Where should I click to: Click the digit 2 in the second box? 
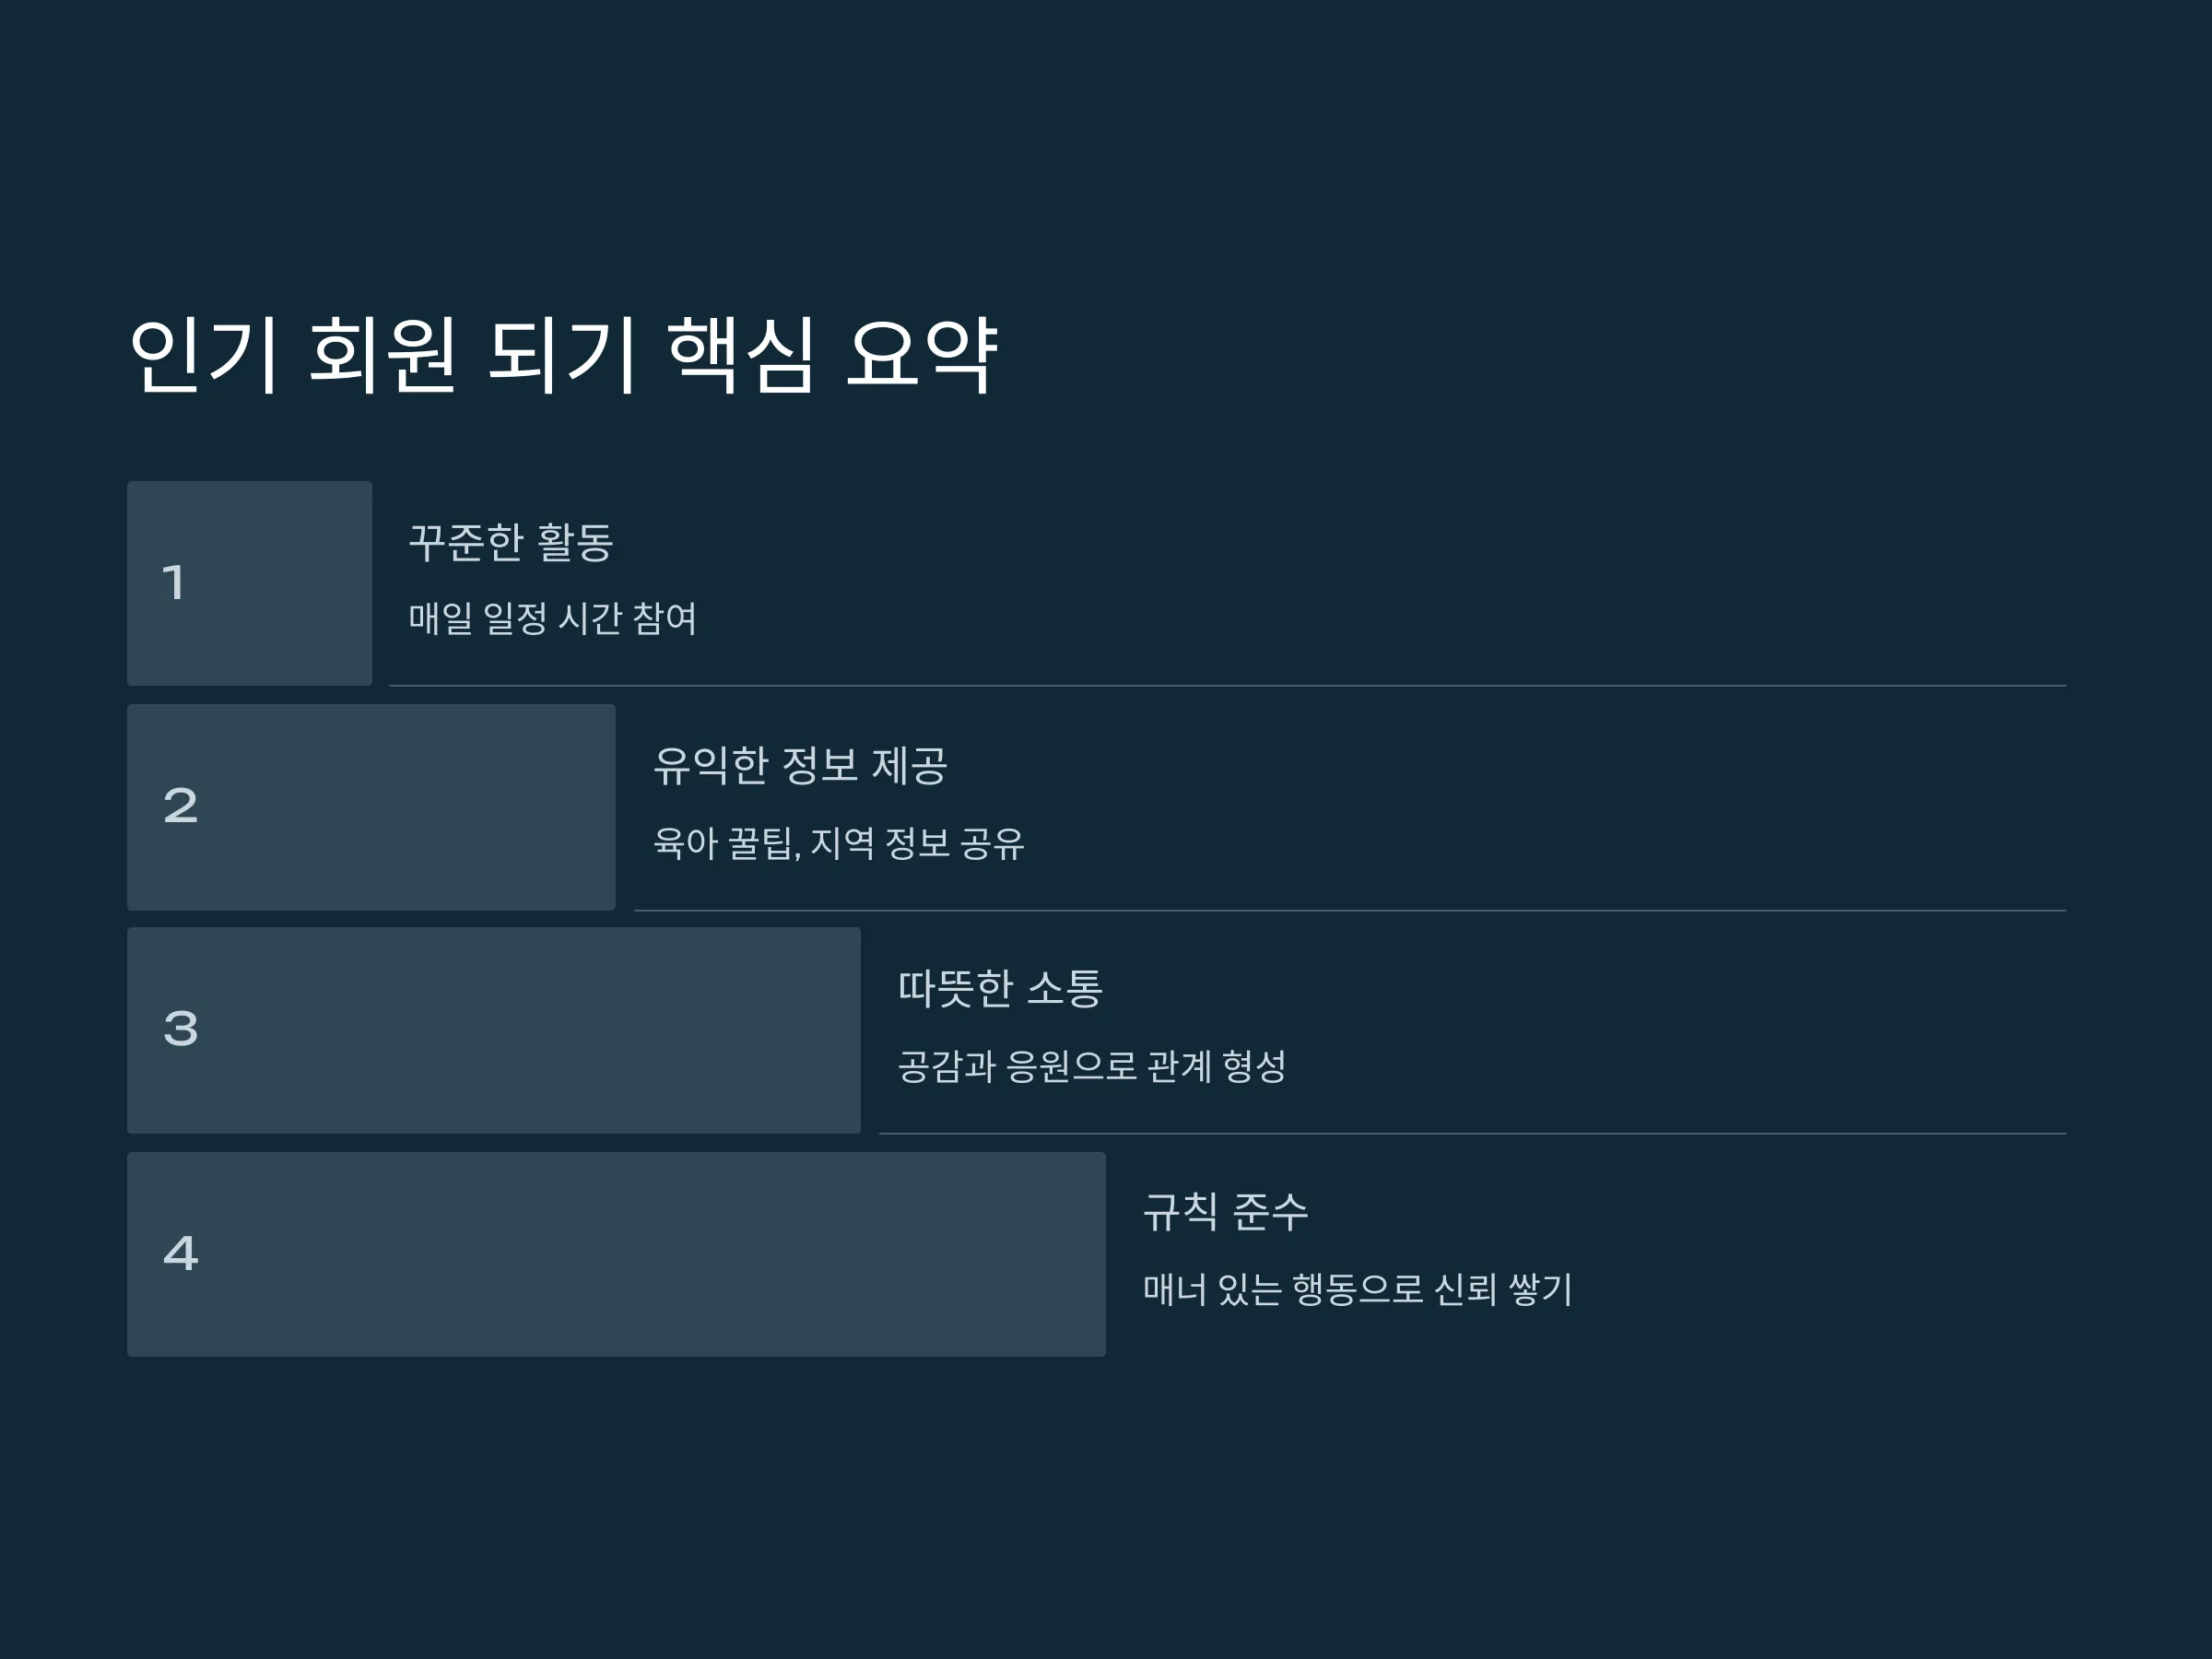pos(181,806)
